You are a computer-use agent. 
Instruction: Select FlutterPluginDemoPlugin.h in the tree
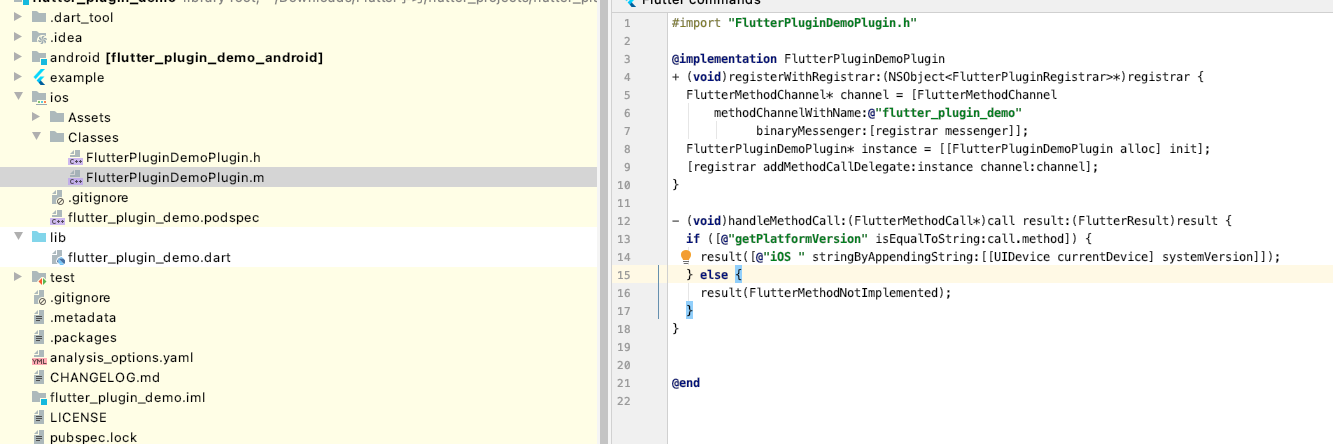coord(173,157)
